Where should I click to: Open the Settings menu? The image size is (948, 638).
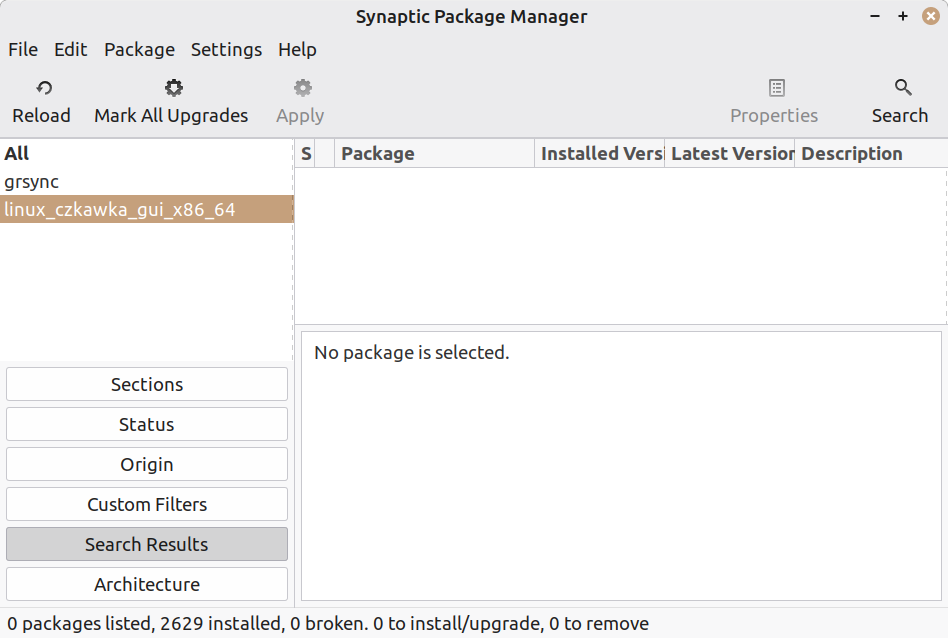tap(226, 49)
